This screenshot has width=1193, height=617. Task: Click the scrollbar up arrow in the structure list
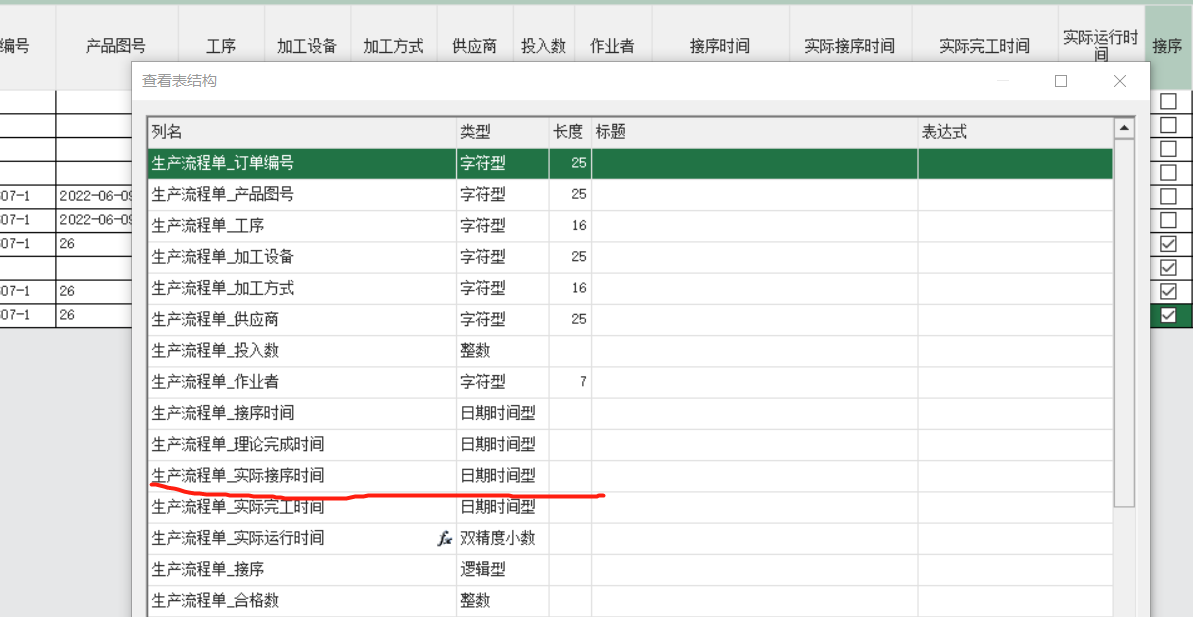[1124, 129]
